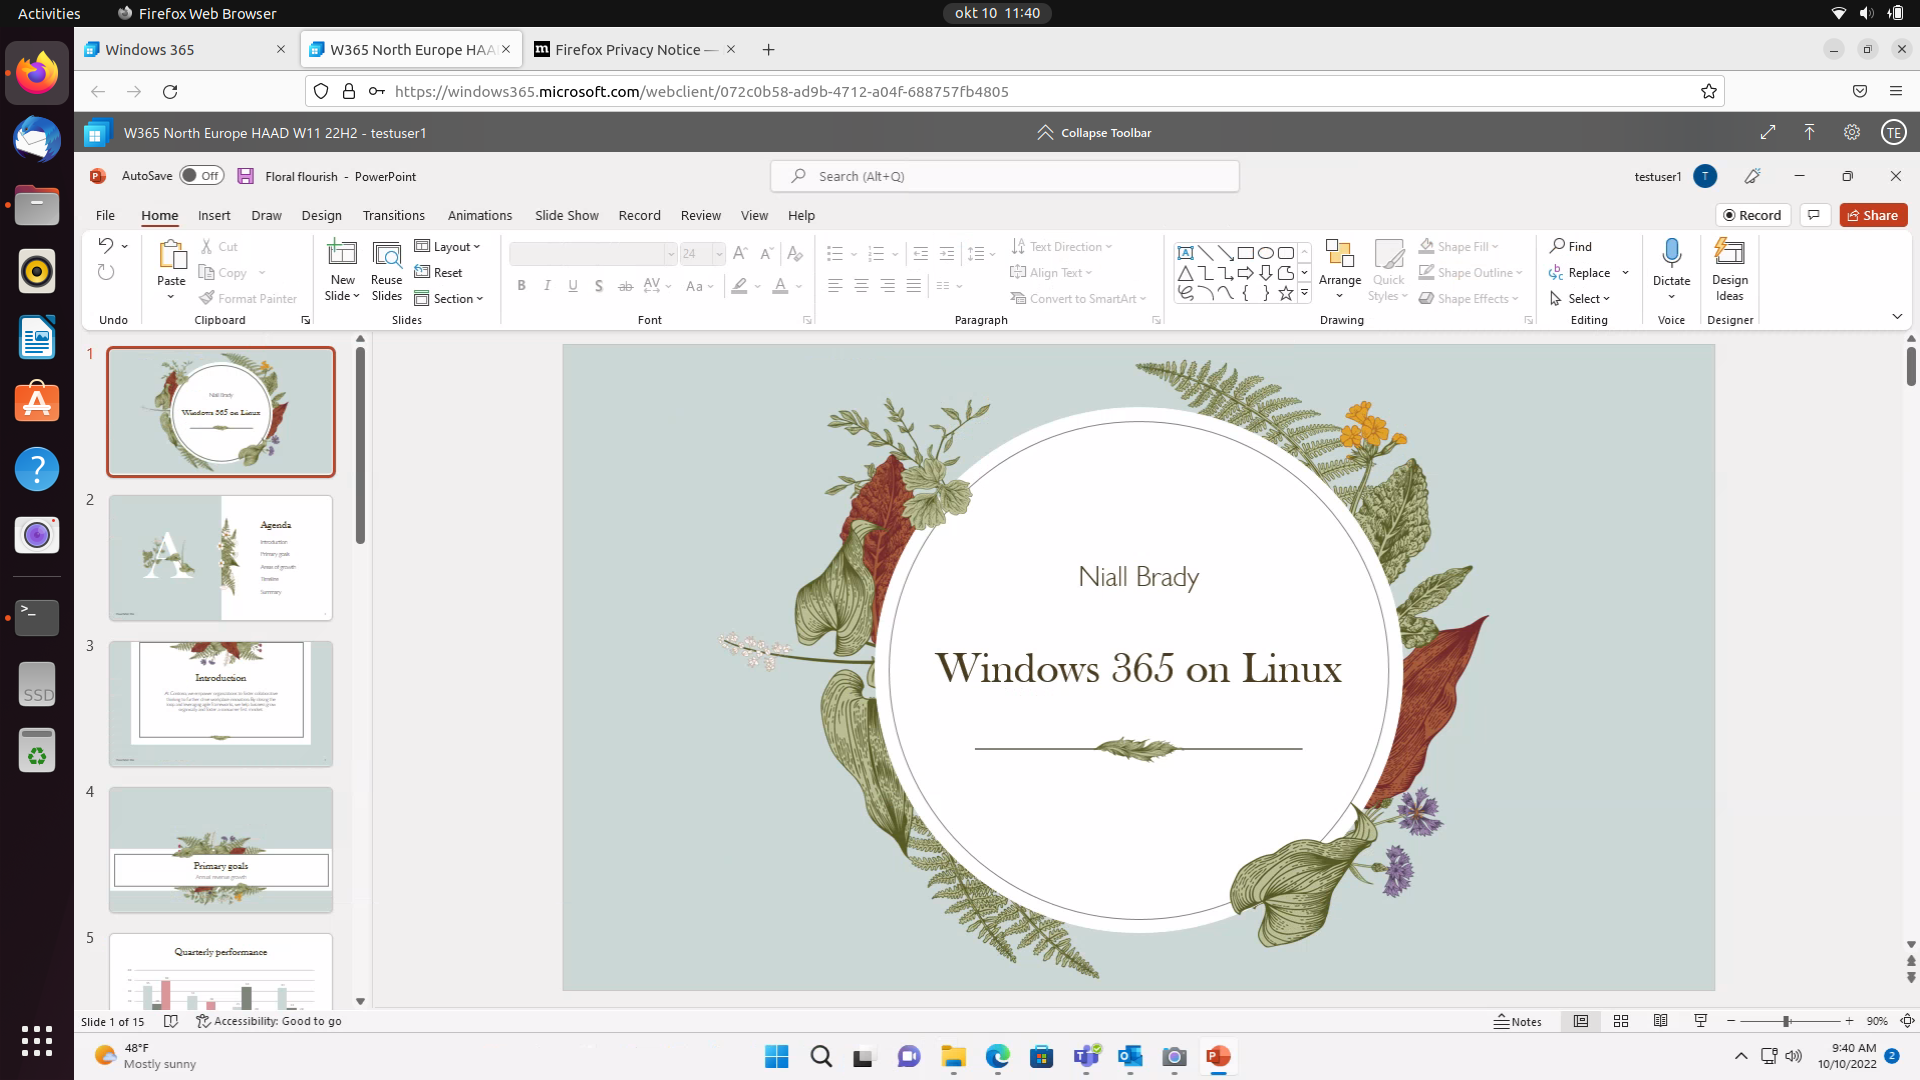Switch to Reading View icon
This screenshot has height=1080, width=1920.
(1661, 1021)
